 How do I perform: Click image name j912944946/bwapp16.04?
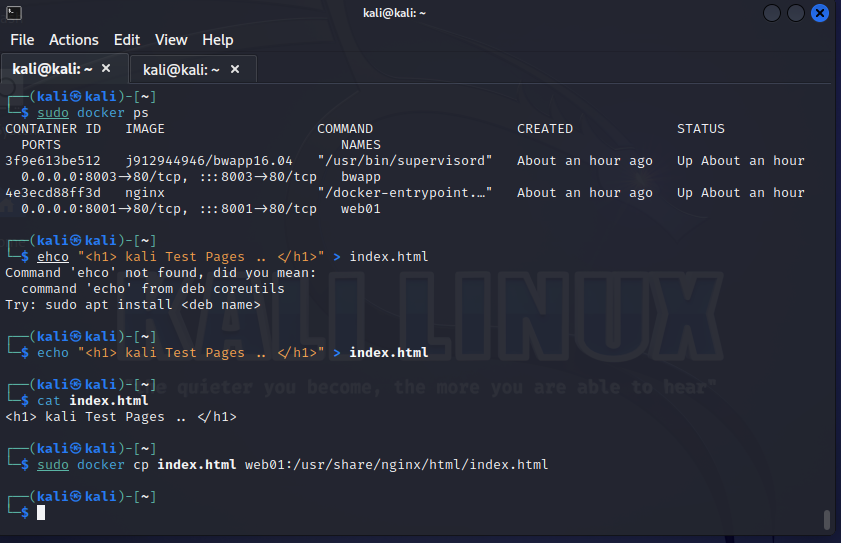(x=209, y=161)
